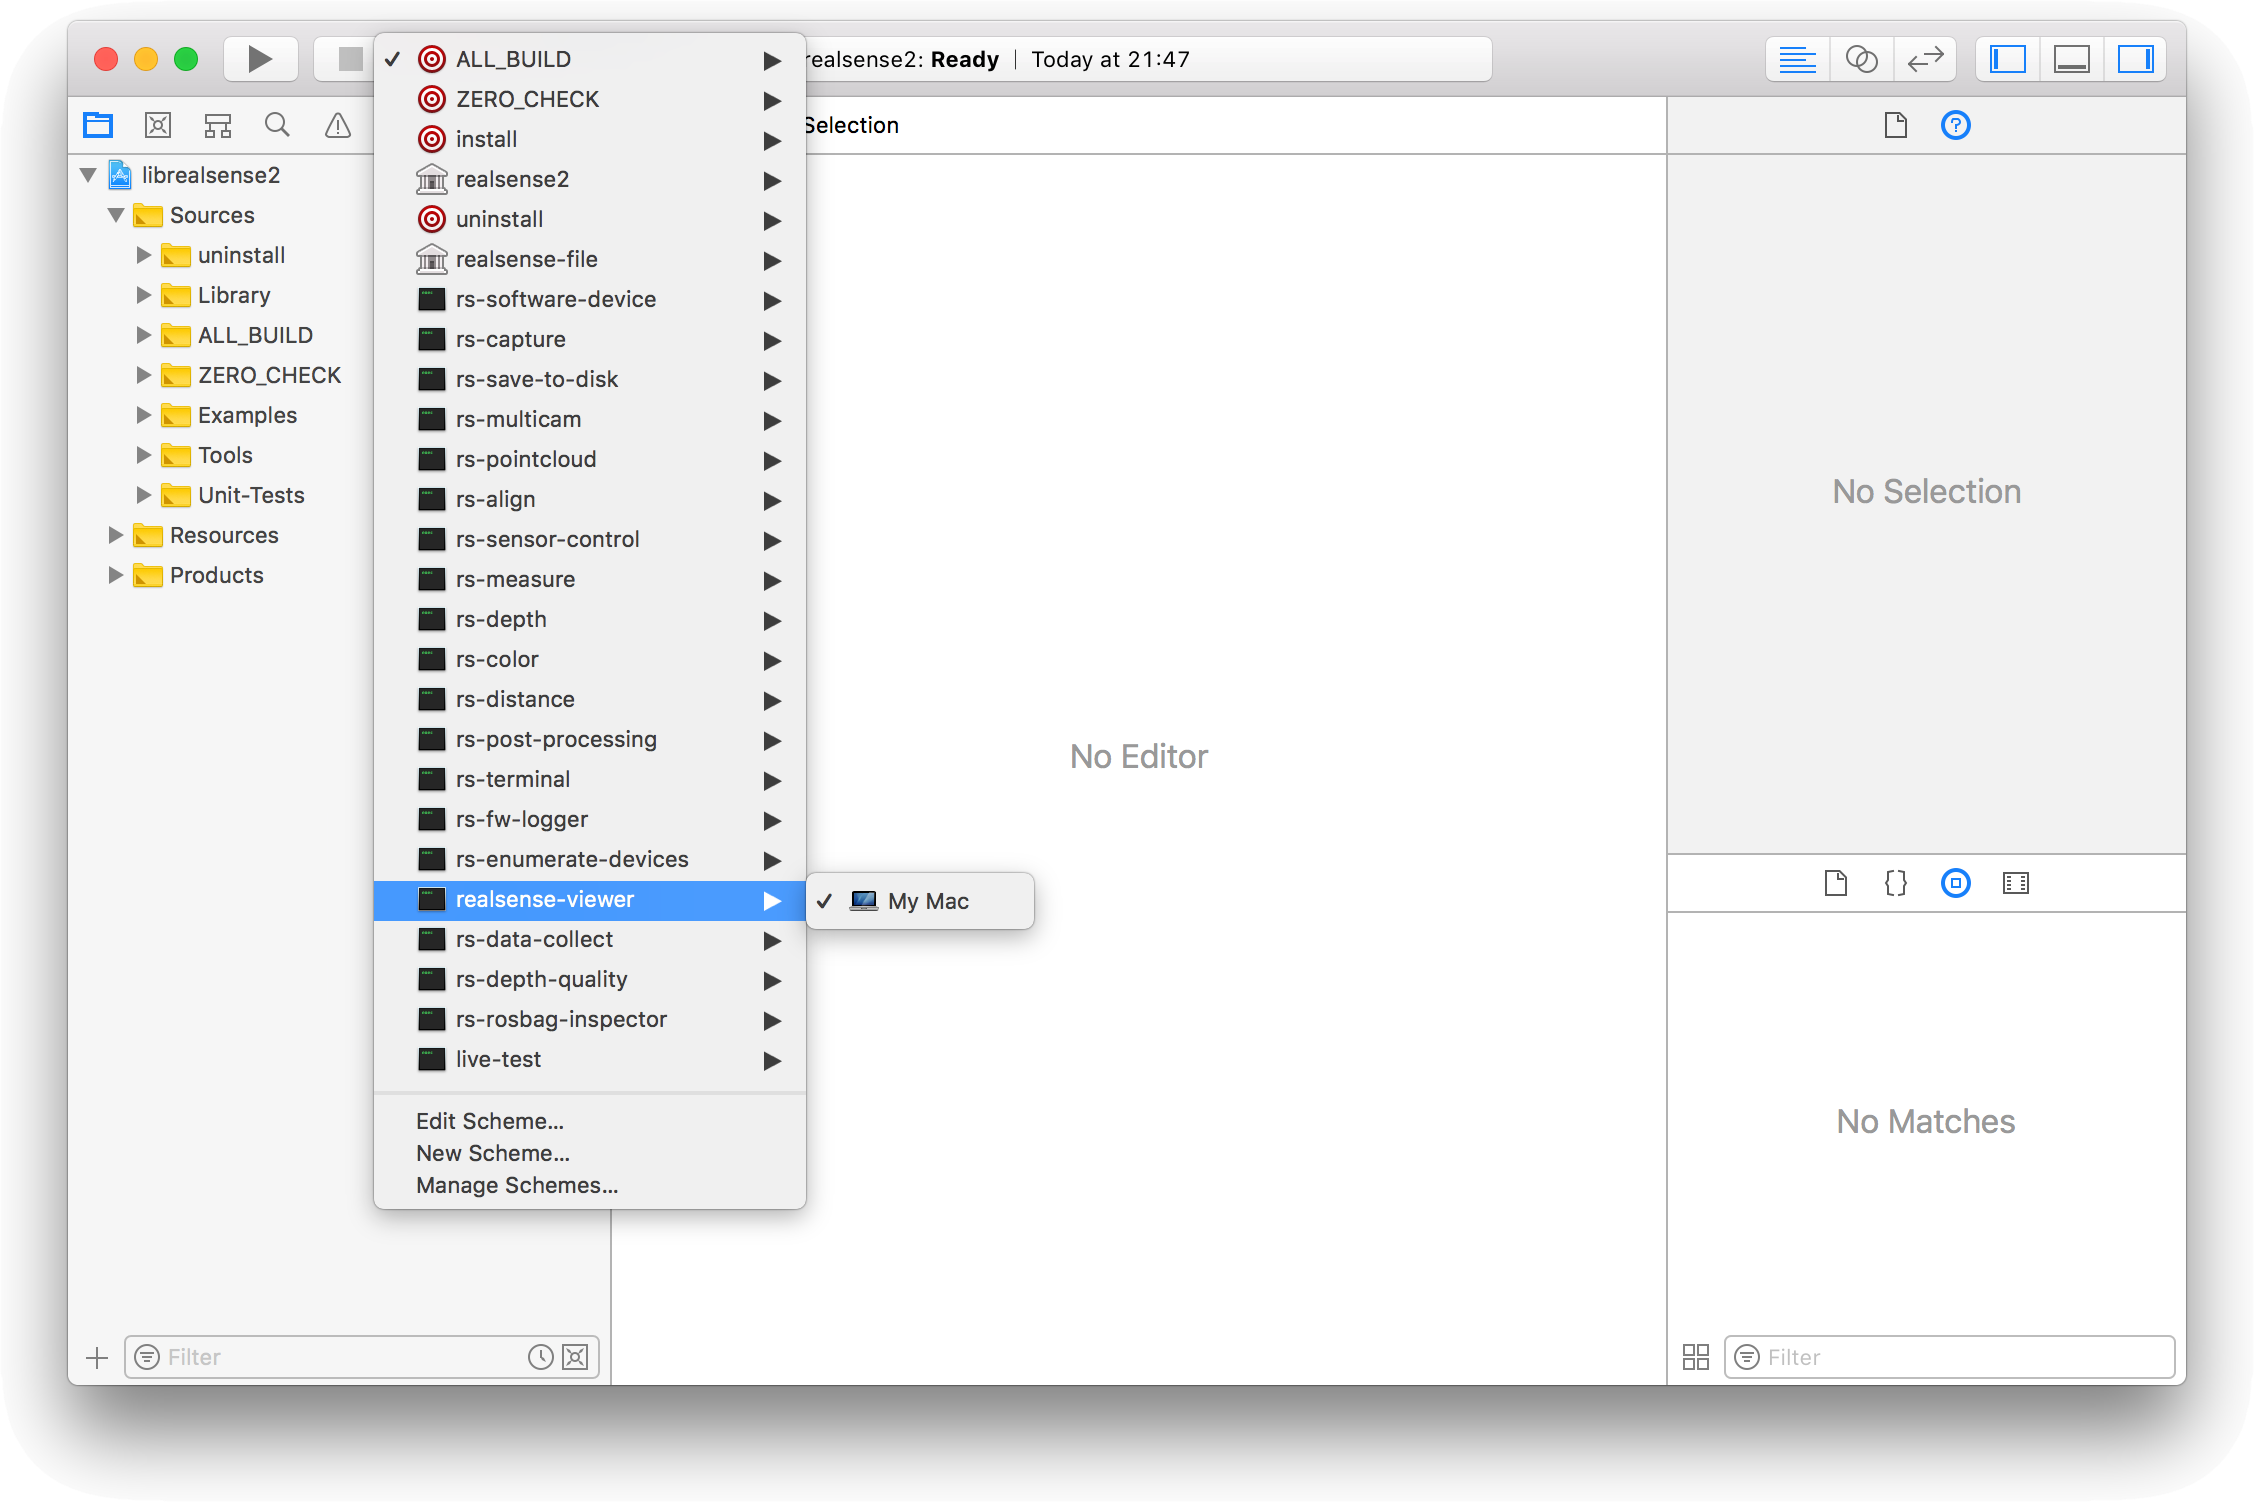Switch to the Symbol navigator hierarchy icon

[x=217, y=125]
